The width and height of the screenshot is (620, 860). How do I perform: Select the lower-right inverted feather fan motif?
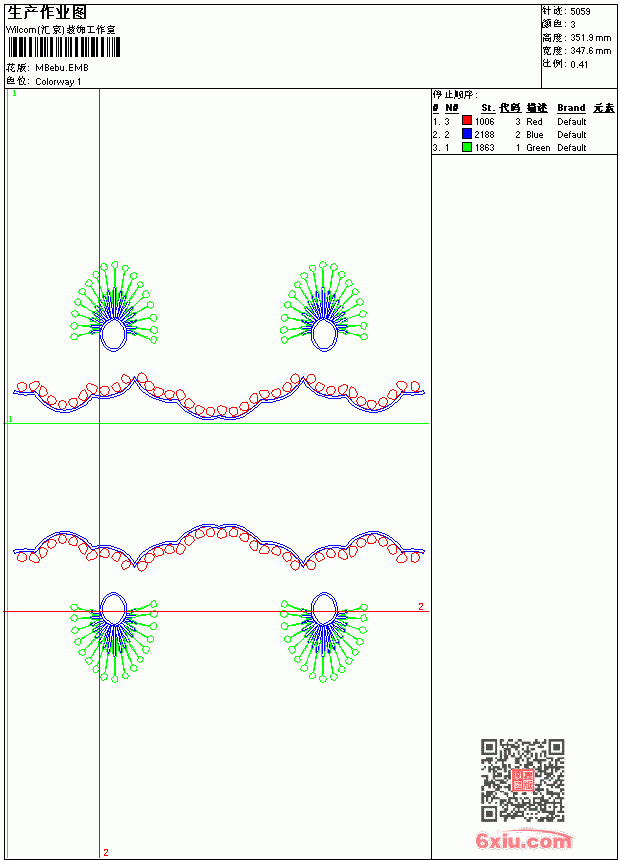[324, 637]
